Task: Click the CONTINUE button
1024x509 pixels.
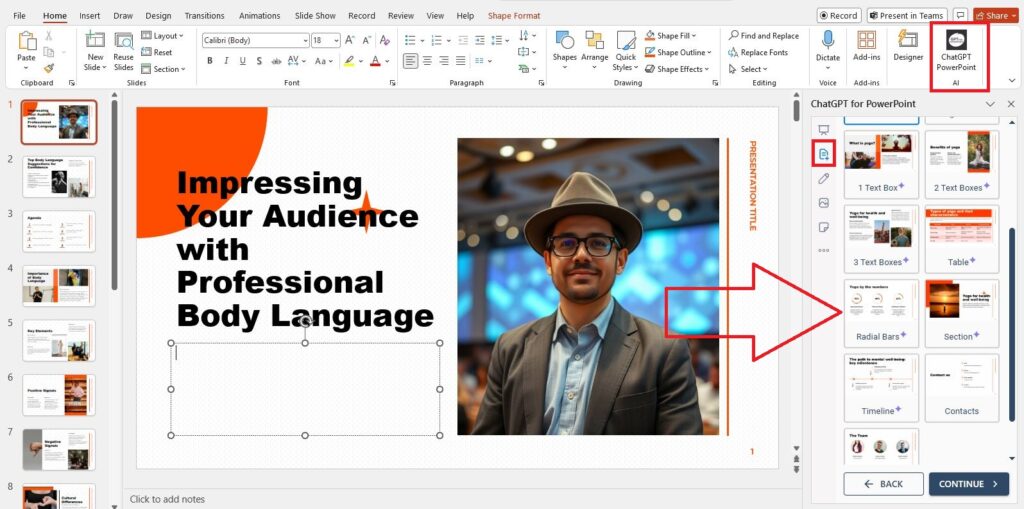Action: pyautogui.click(x=968, y=484)
